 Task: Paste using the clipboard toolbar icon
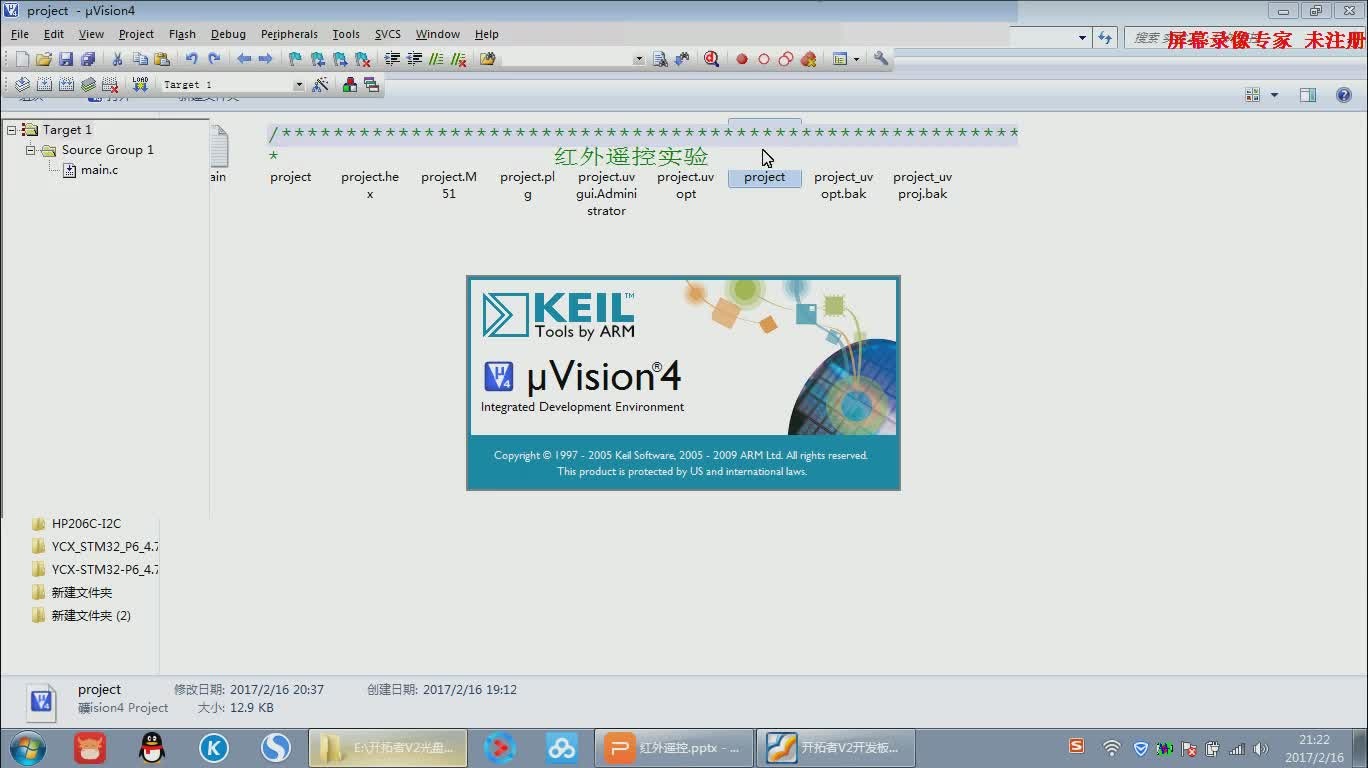coord(162,59)
